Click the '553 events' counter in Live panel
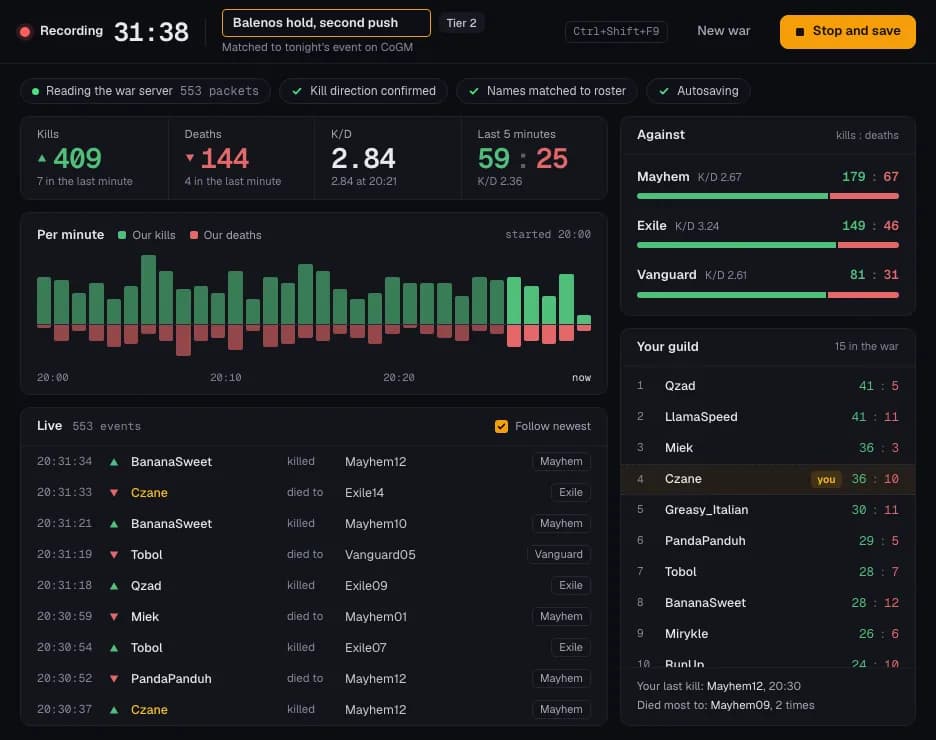936x740 pixels. tap(107, 427)
